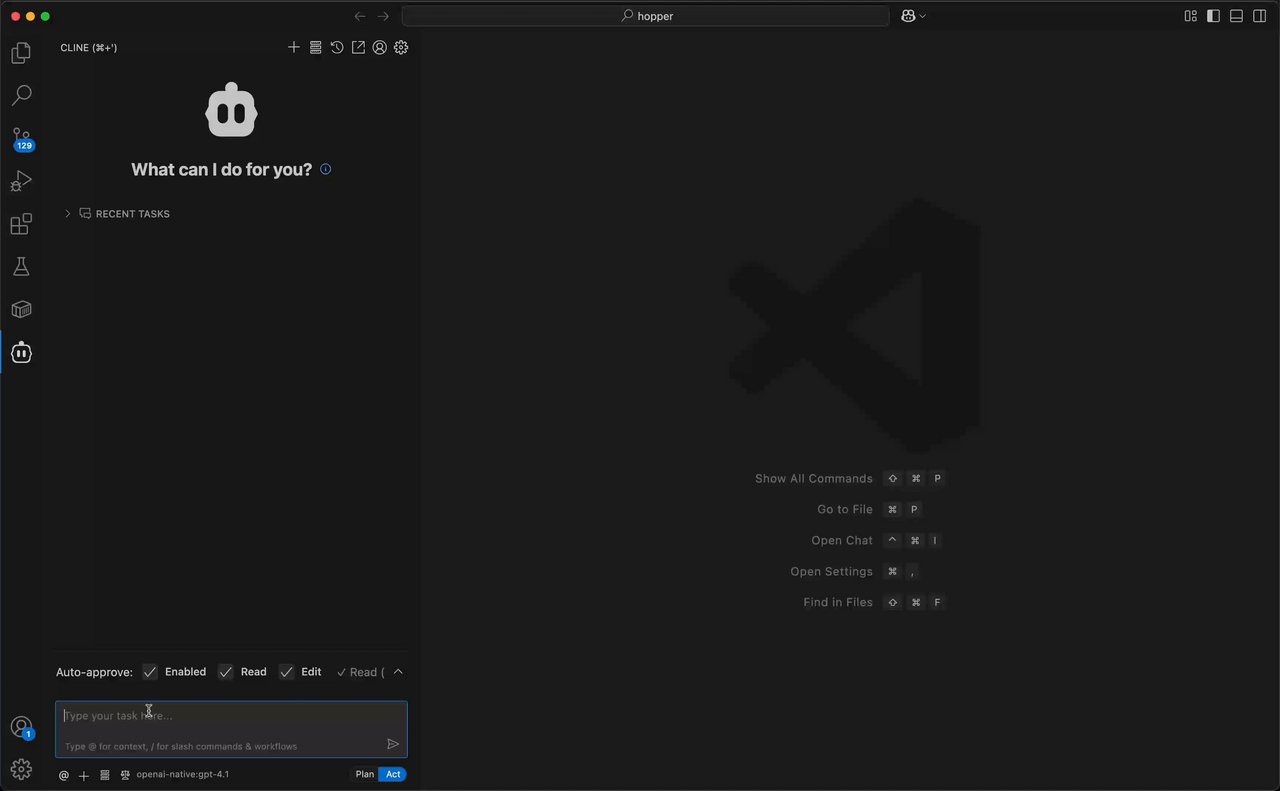Toggle primary side bar visibility
1280x791 pixels.
click(x=1213, y=16)
